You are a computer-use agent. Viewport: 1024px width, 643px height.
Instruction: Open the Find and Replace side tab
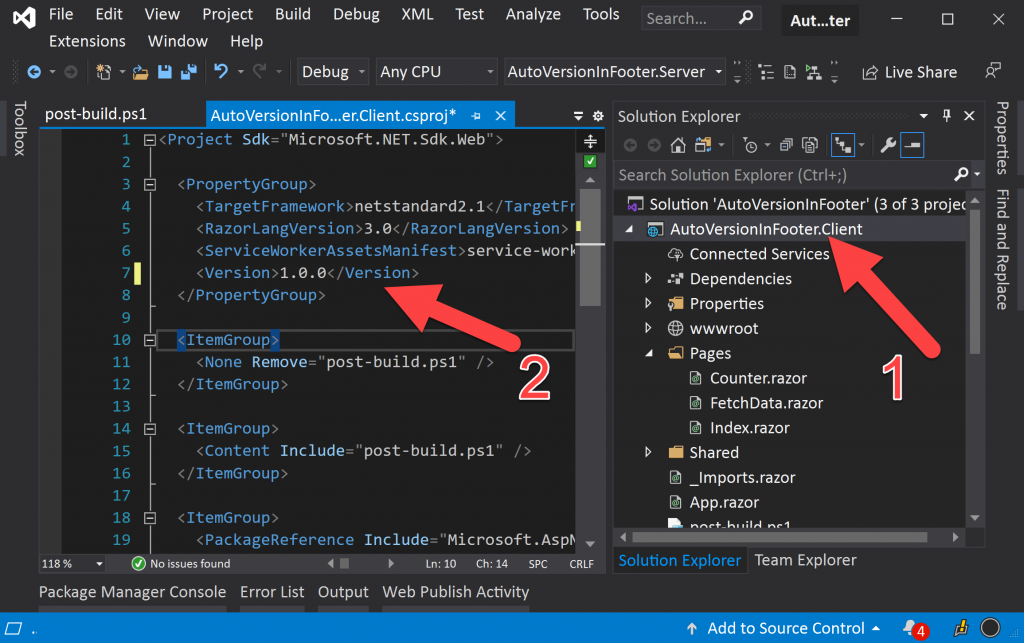(x=1002, y=249)
